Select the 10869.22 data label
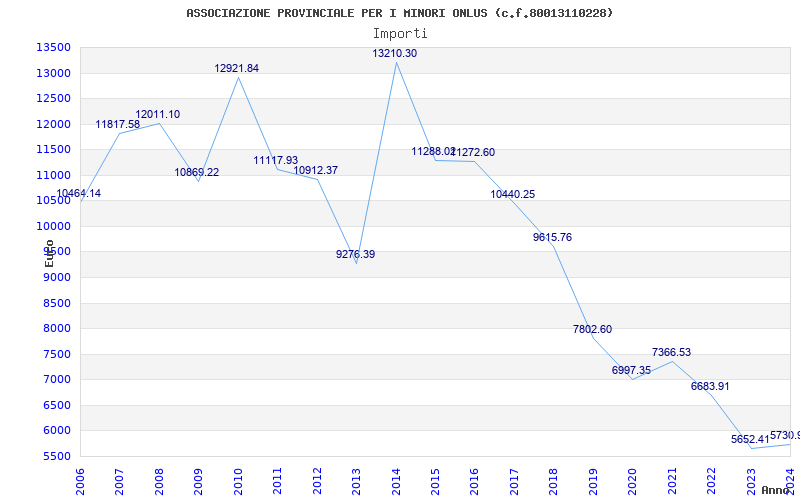800x500 pixels. pos(196,172)
